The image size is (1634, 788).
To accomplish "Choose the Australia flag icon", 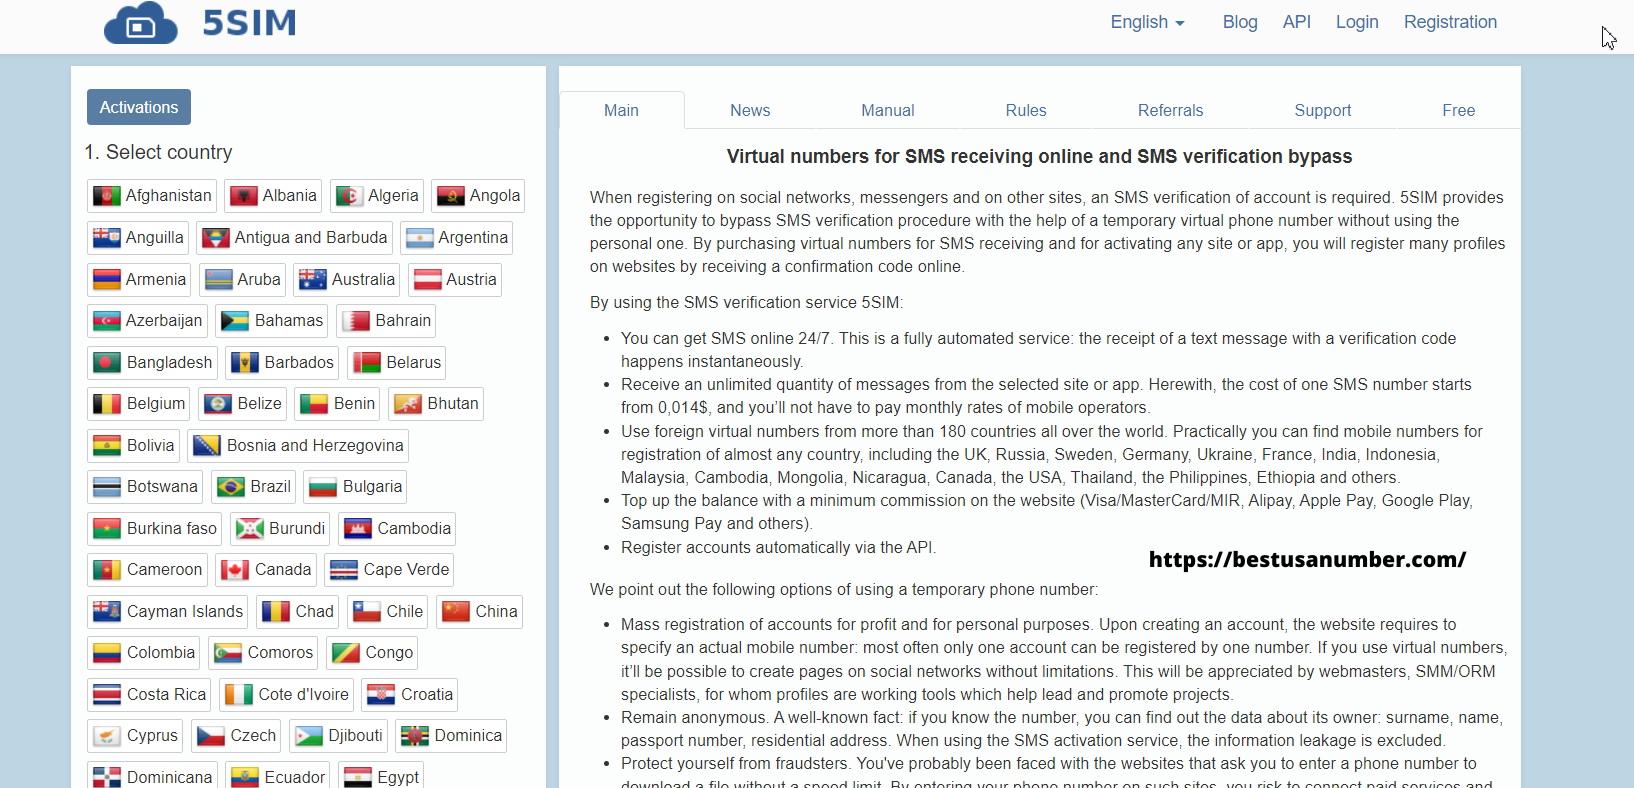I will pos(312,280).
